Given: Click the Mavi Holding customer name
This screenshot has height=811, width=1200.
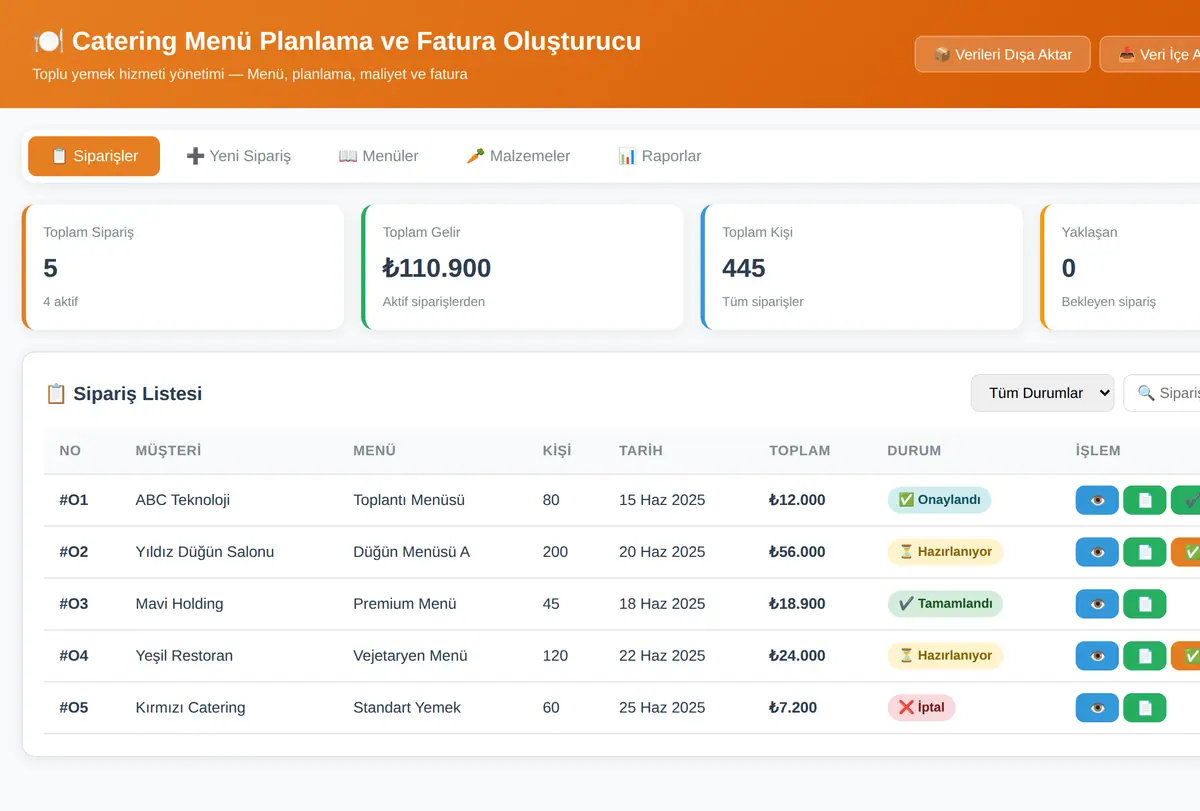Looking at the screenshot, I should [180, 604].
